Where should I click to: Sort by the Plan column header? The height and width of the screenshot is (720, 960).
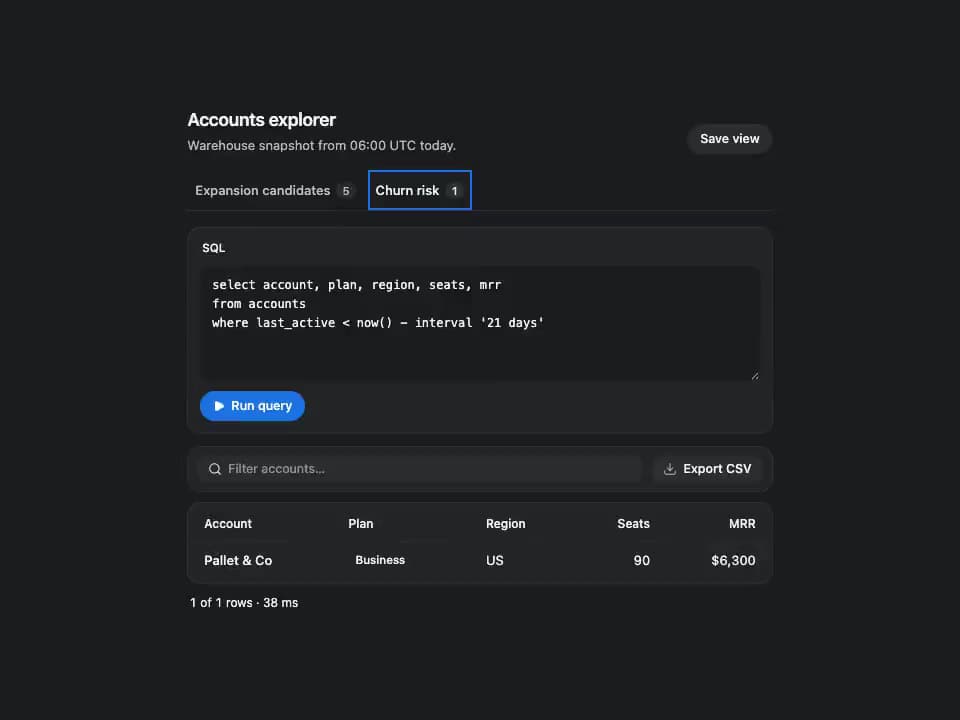[x=361, y=524]
